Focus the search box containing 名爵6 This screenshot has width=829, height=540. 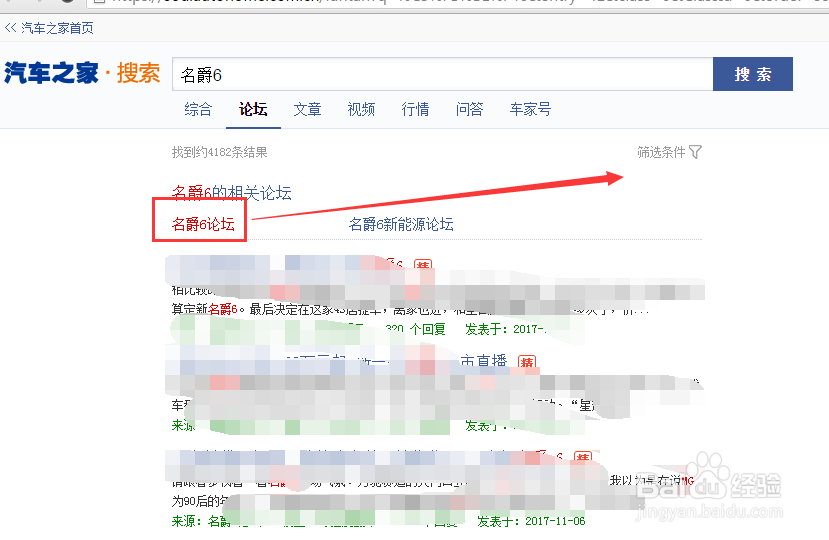point(443,75)
